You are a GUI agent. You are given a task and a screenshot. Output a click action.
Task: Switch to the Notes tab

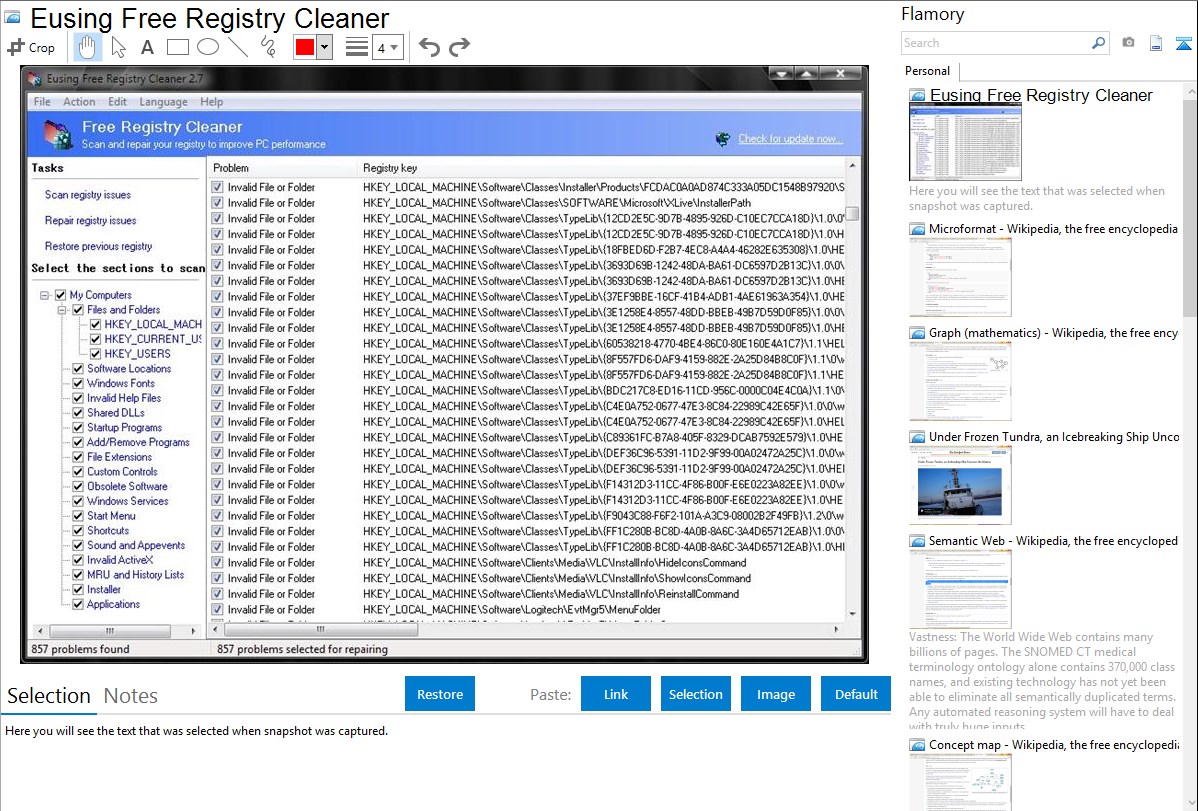(130, 696)
